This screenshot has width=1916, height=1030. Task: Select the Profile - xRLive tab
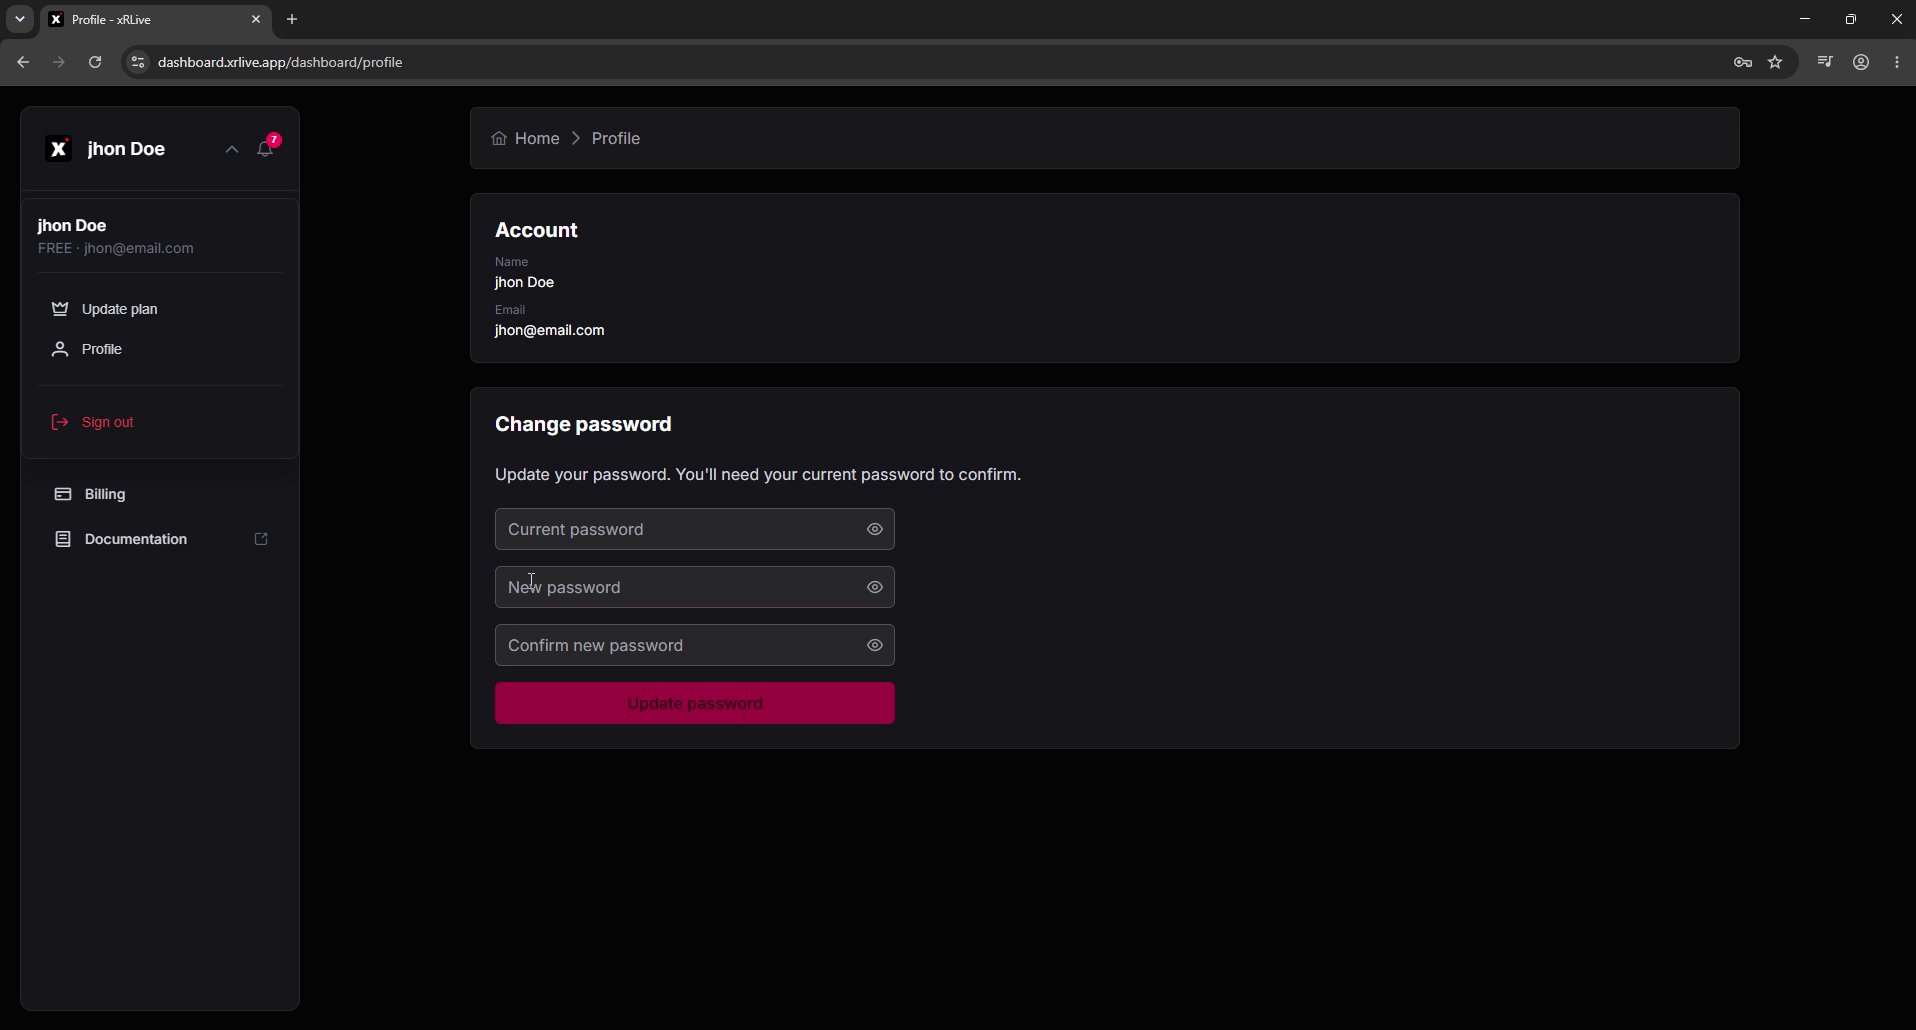click(x=155, y=19)
